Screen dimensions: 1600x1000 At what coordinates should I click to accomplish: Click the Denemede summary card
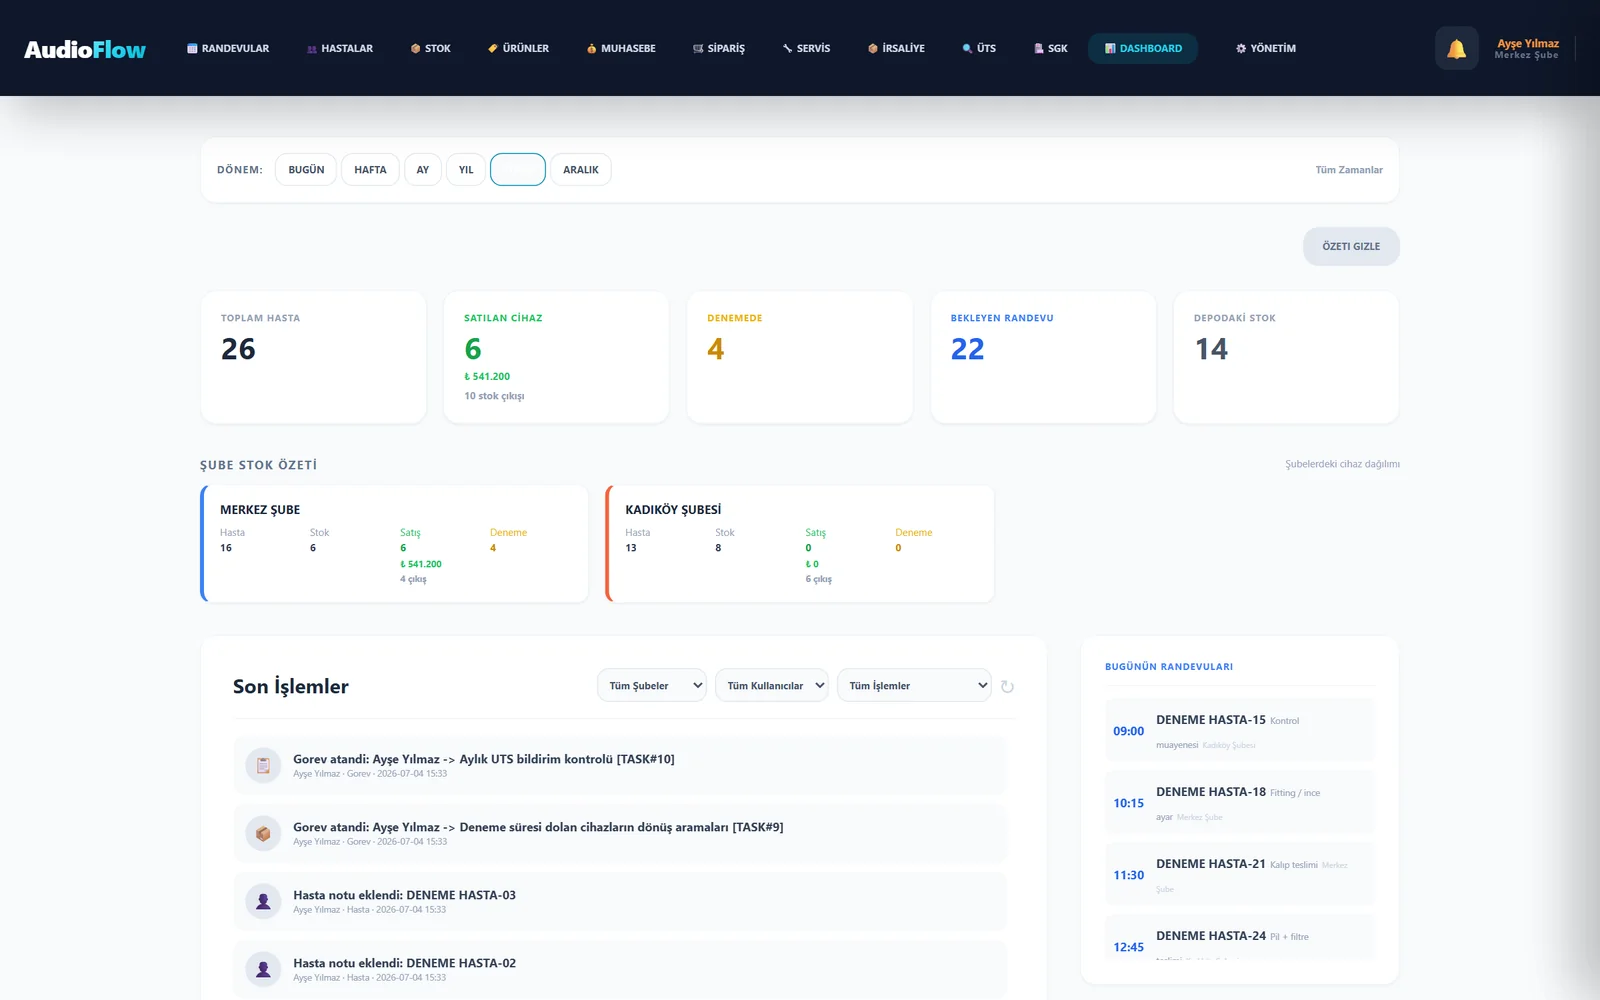click(x=800, y=357)
